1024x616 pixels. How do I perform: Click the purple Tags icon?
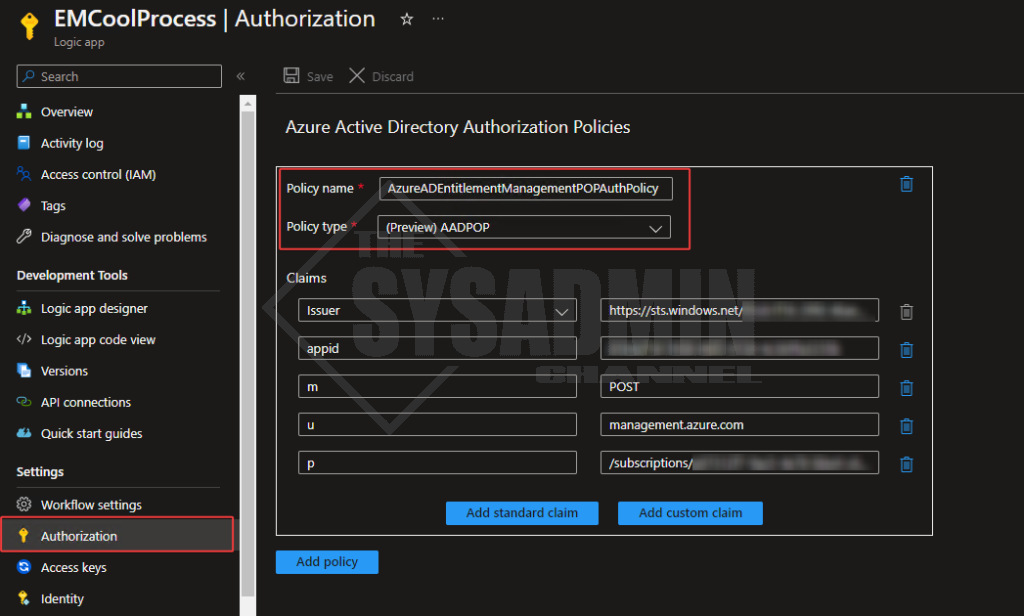[24, 205]
